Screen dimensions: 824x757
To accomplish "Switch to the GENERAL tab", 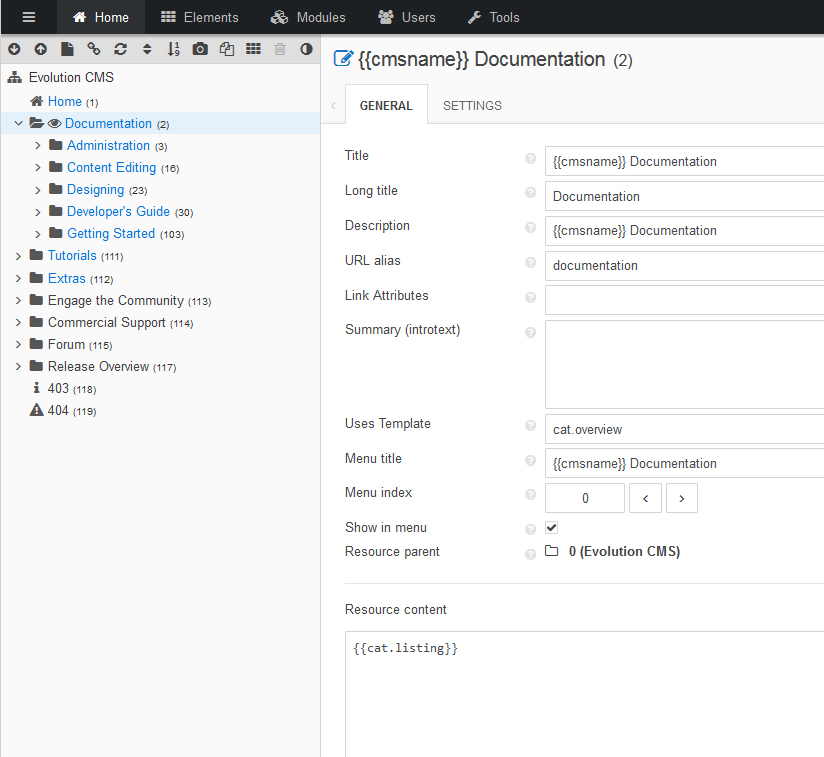I will coord(386,105).
